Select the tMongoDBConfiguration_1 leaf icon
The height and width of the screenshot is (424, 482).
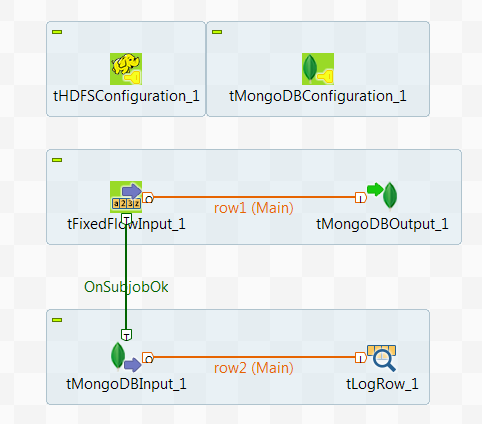(x=318, y=69)
